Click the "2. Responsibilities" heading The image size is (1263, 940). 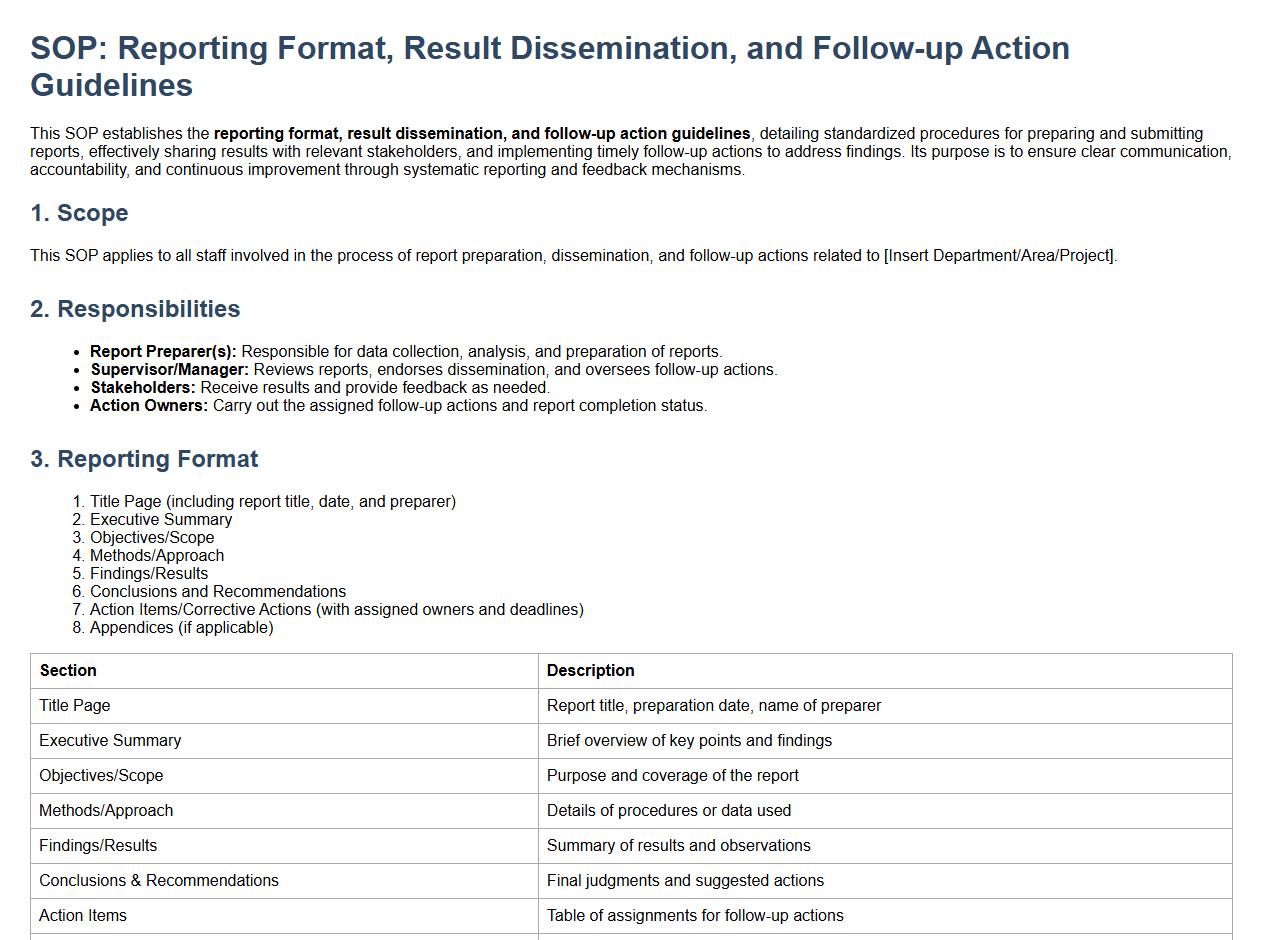(x=135, y=309)
